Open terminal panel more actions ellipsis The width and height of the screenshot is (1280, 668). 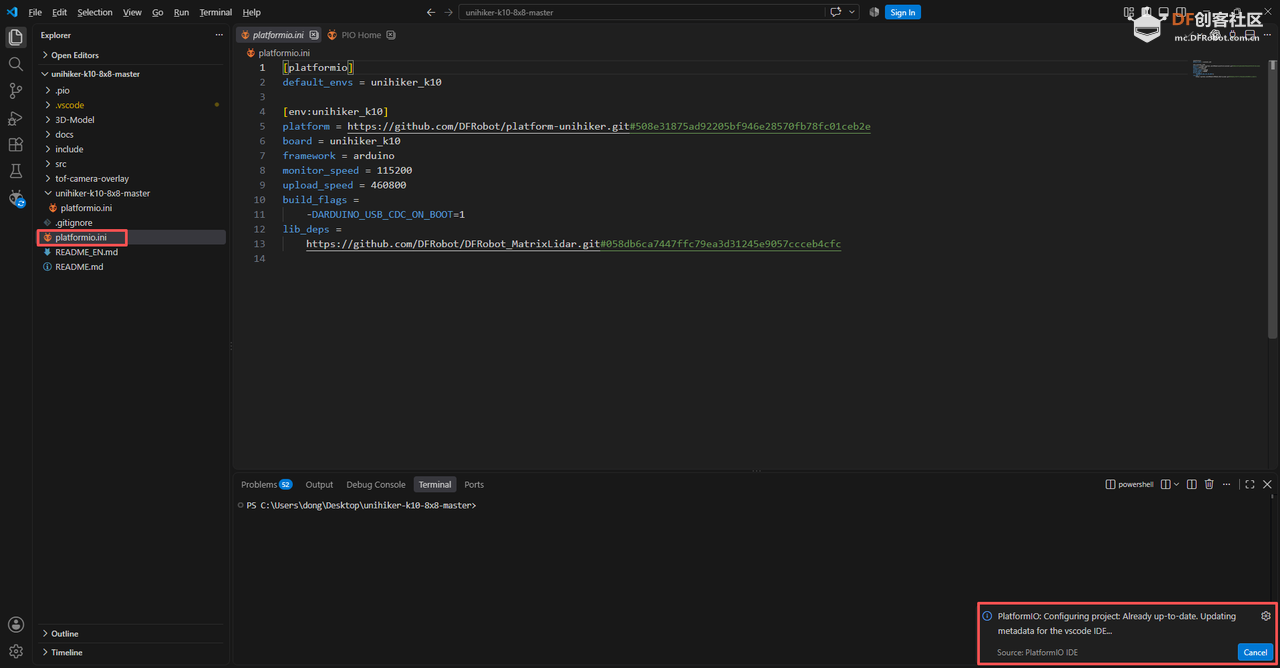(1226, 484)
